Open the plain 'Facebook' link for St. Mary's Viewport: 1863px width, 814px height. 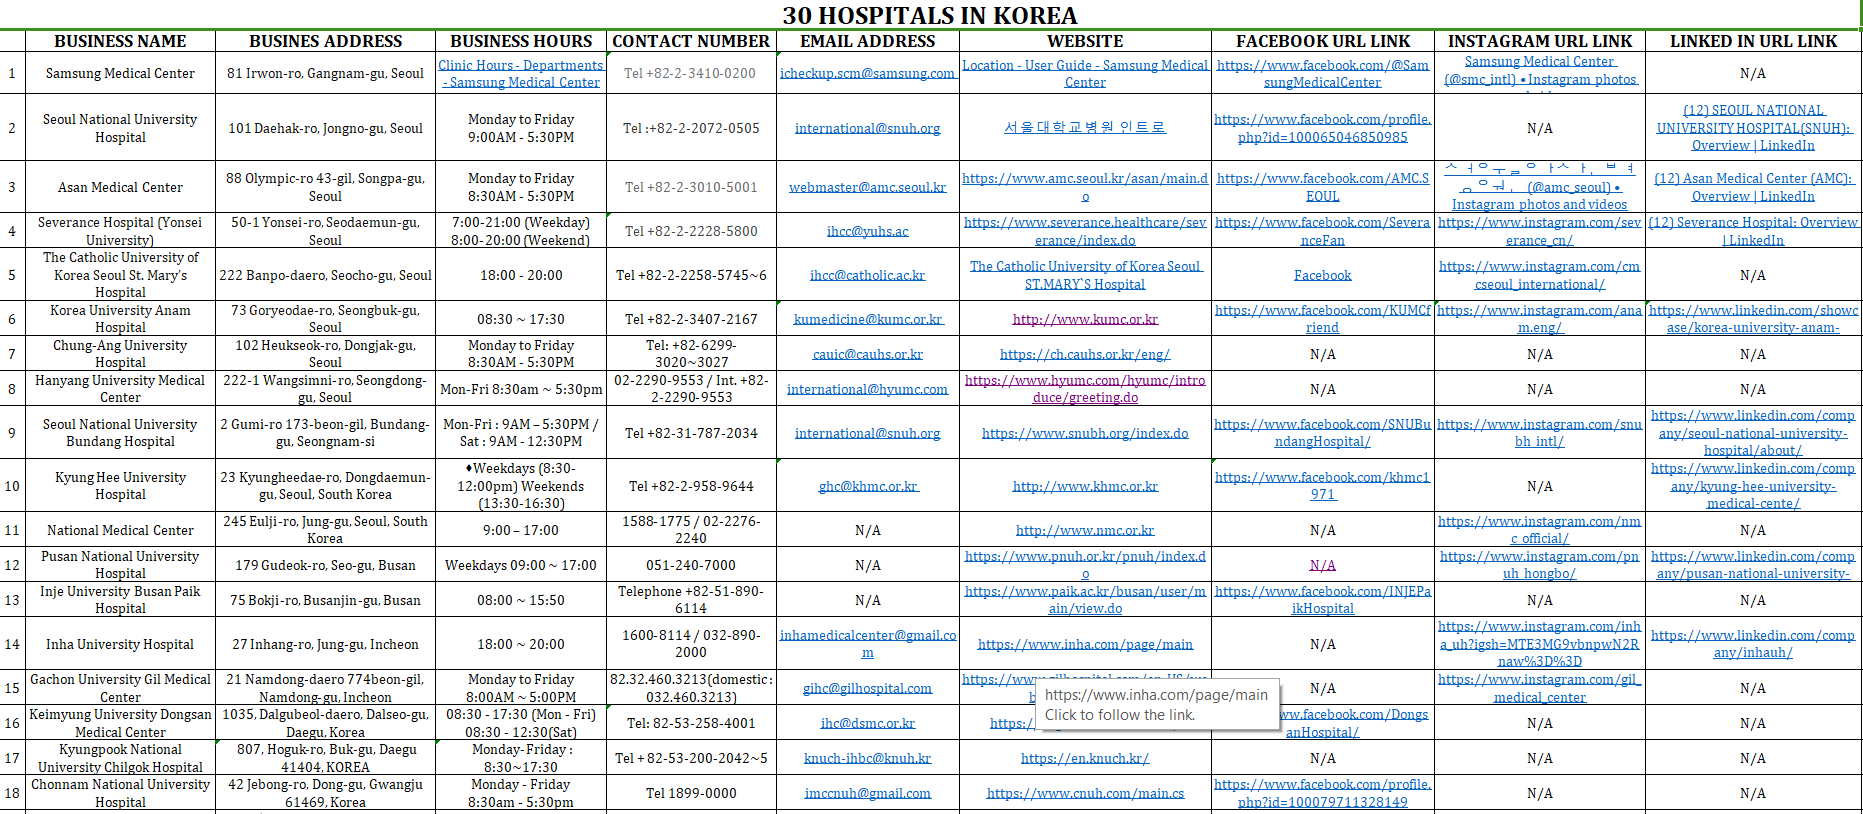pyautogui.click(x=1323, y=275)
